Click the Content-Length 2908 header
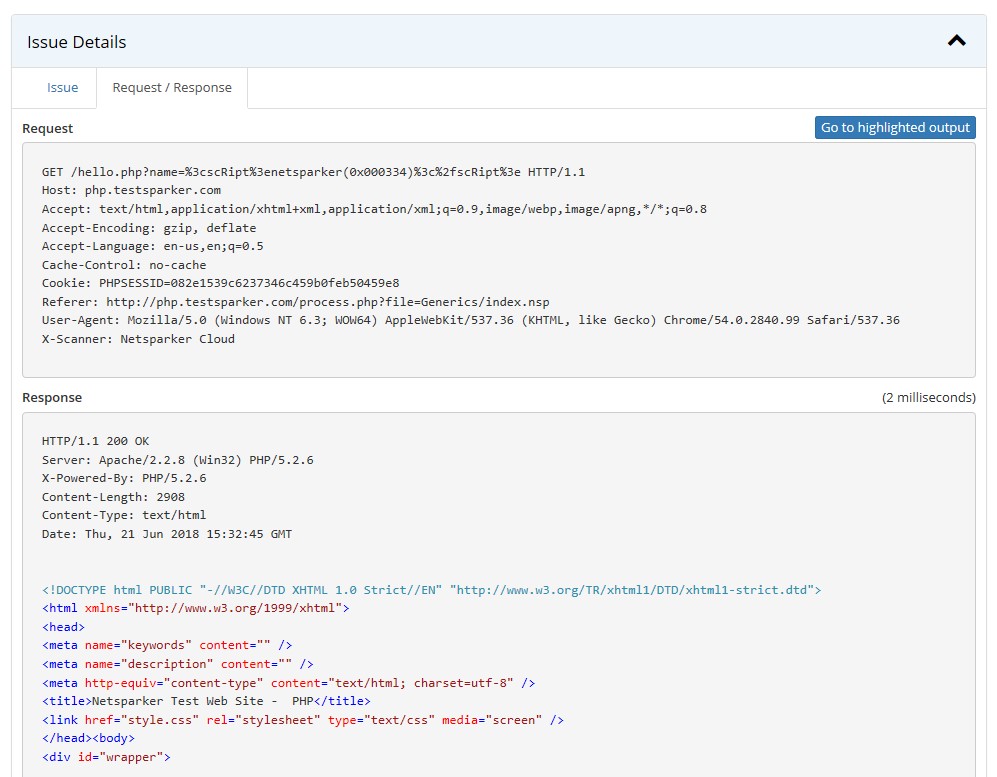Image resolution: width=997 pixels, height=777 pixels. click(113, 497)
